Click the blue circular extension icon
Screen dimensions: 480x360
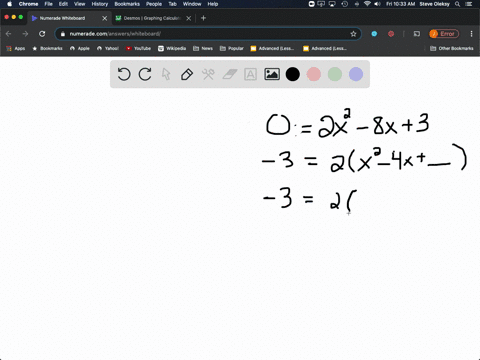click(374, 34)
